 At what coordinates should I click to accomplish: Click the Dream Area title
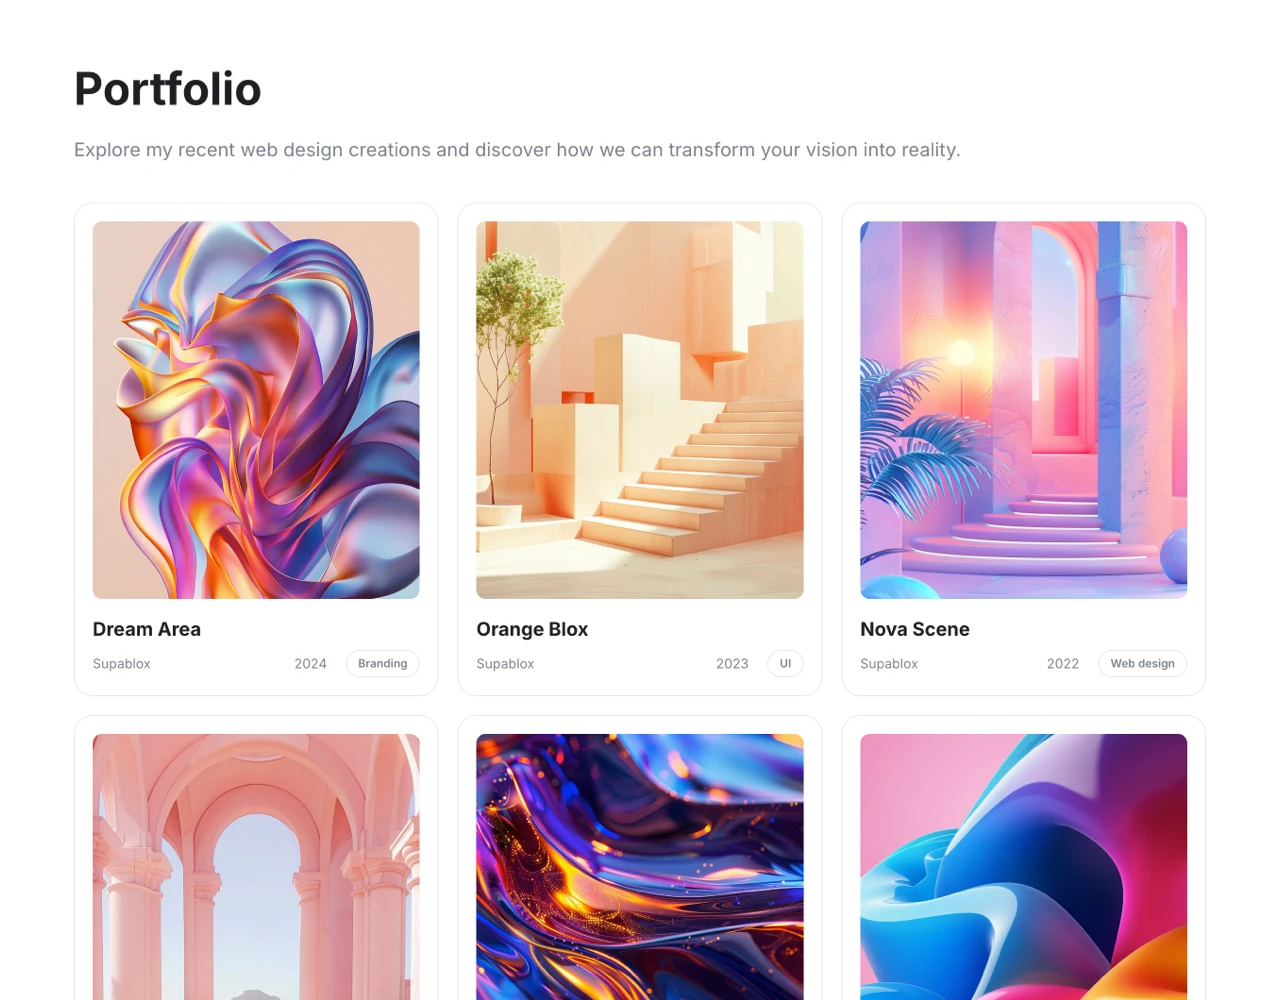(x=147, y=629)
